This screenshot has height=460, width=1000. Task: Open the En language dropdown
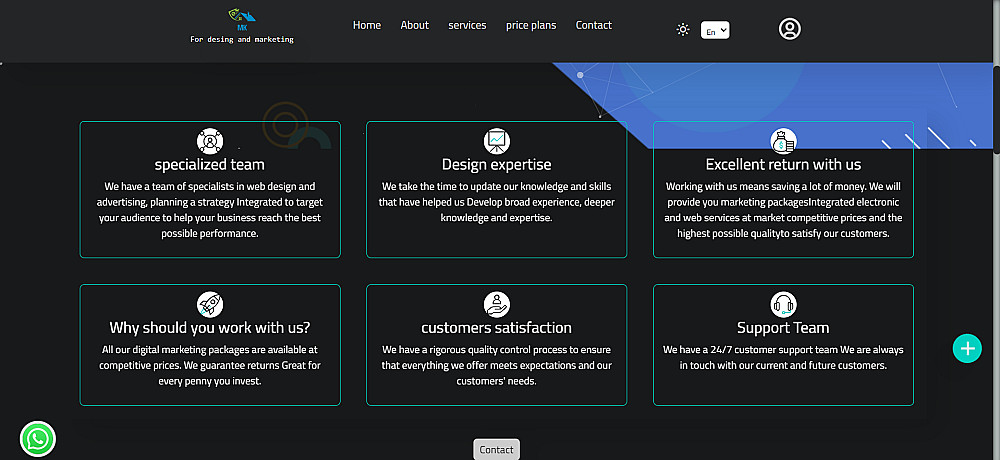pyautogui.click(x=715, y=30)
